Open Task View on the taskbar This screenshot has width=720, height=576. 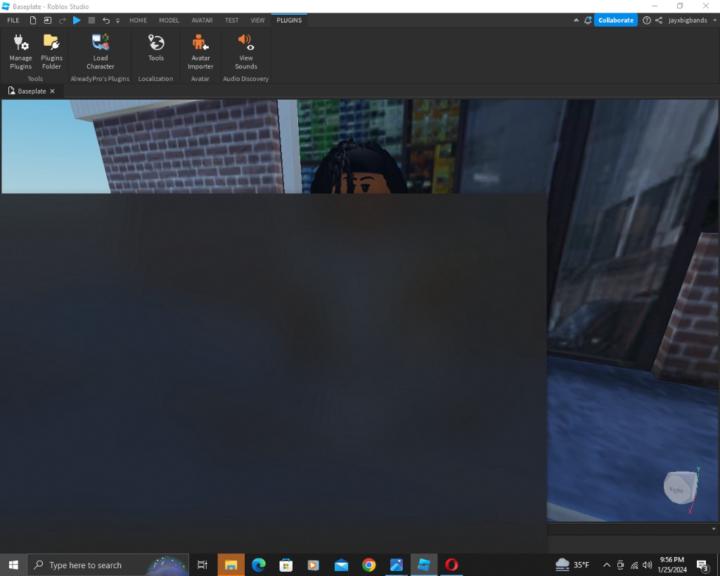(202, 565)
